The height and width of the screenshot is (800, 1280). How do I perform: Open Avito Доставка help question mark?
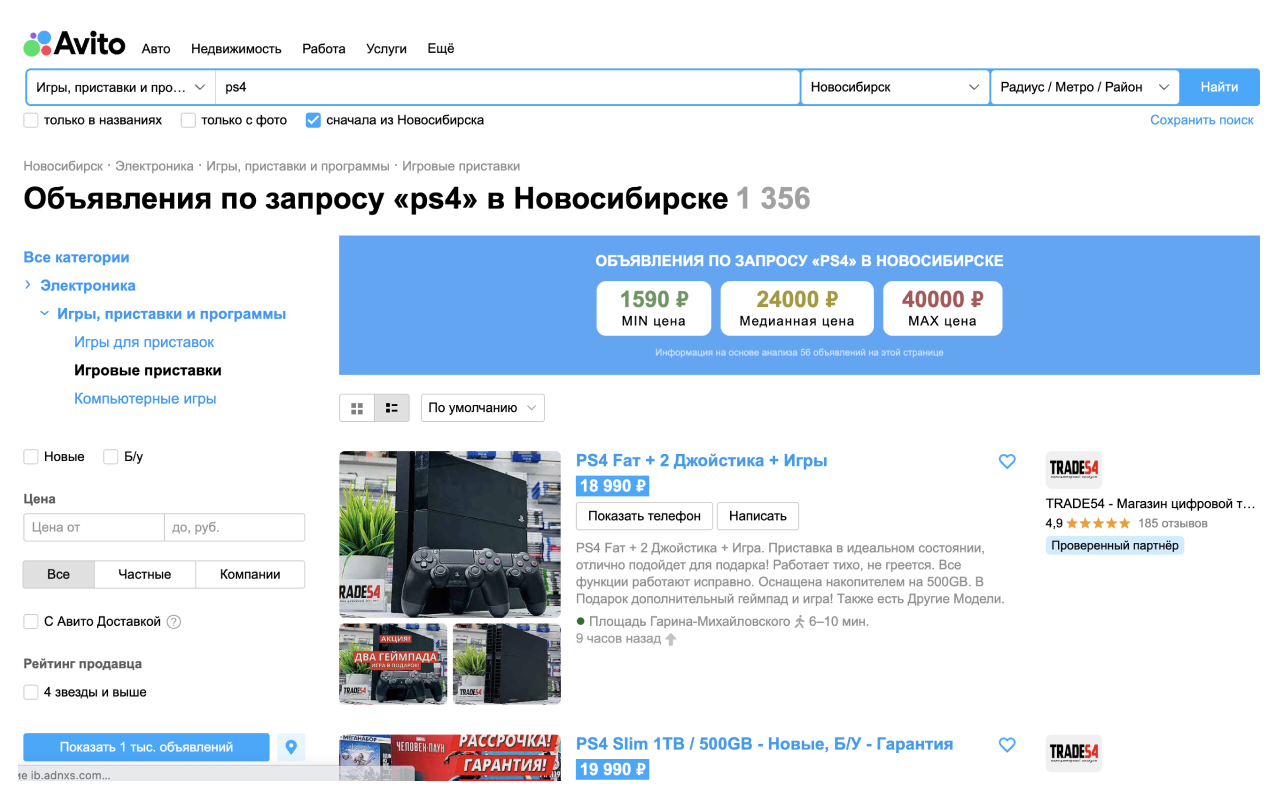[174, 622]
